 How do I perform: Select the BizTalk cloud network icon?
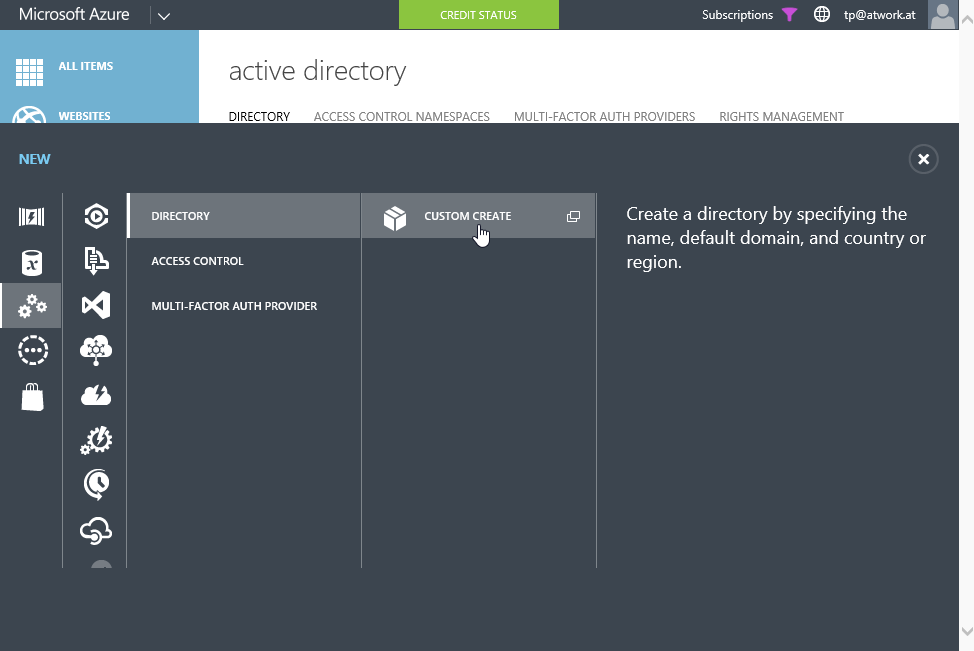coord(96,350)
